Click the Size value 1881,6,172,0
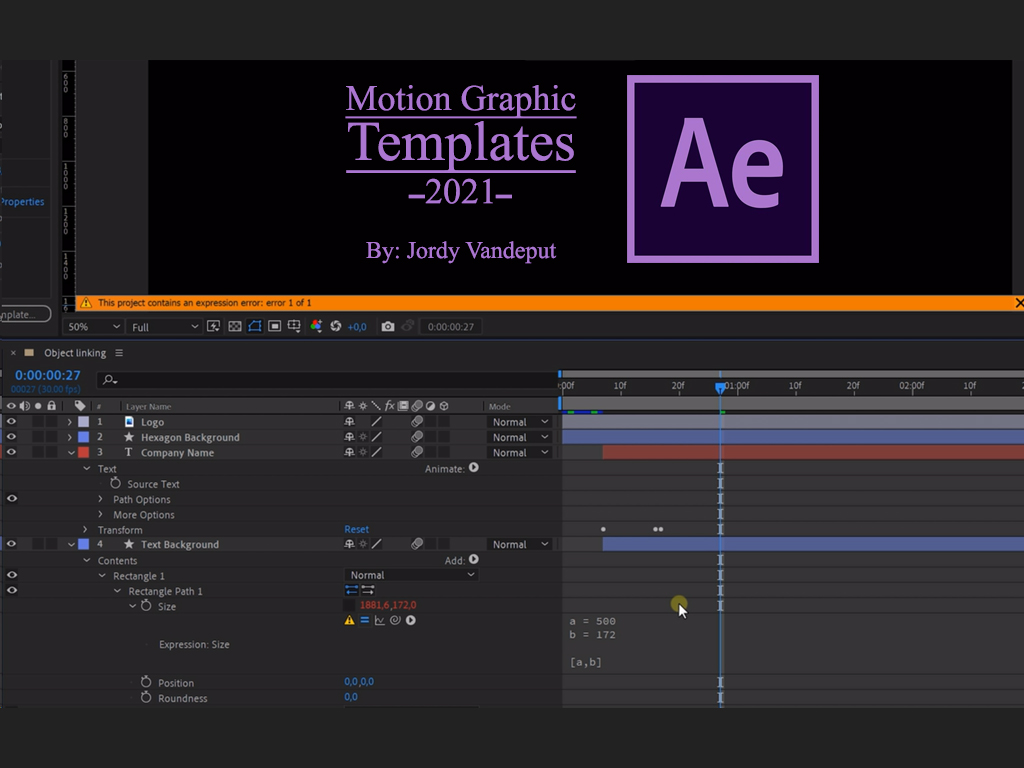The image size is (1024, 768). click(388, 605)
